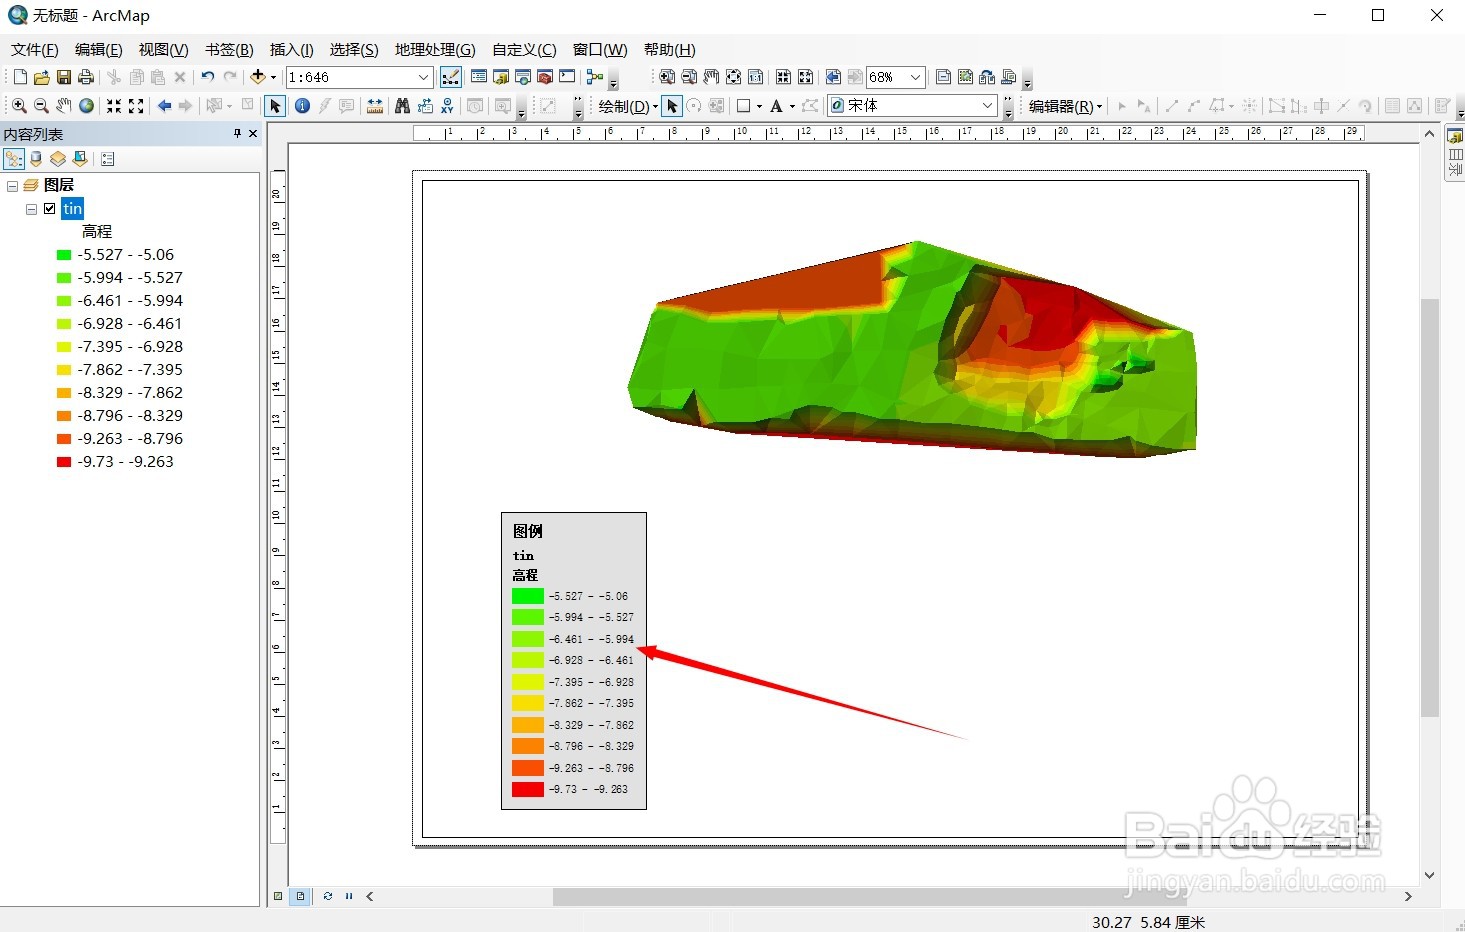Select the layout Pan tool
Screen dimensions: 1465x932
711,77
